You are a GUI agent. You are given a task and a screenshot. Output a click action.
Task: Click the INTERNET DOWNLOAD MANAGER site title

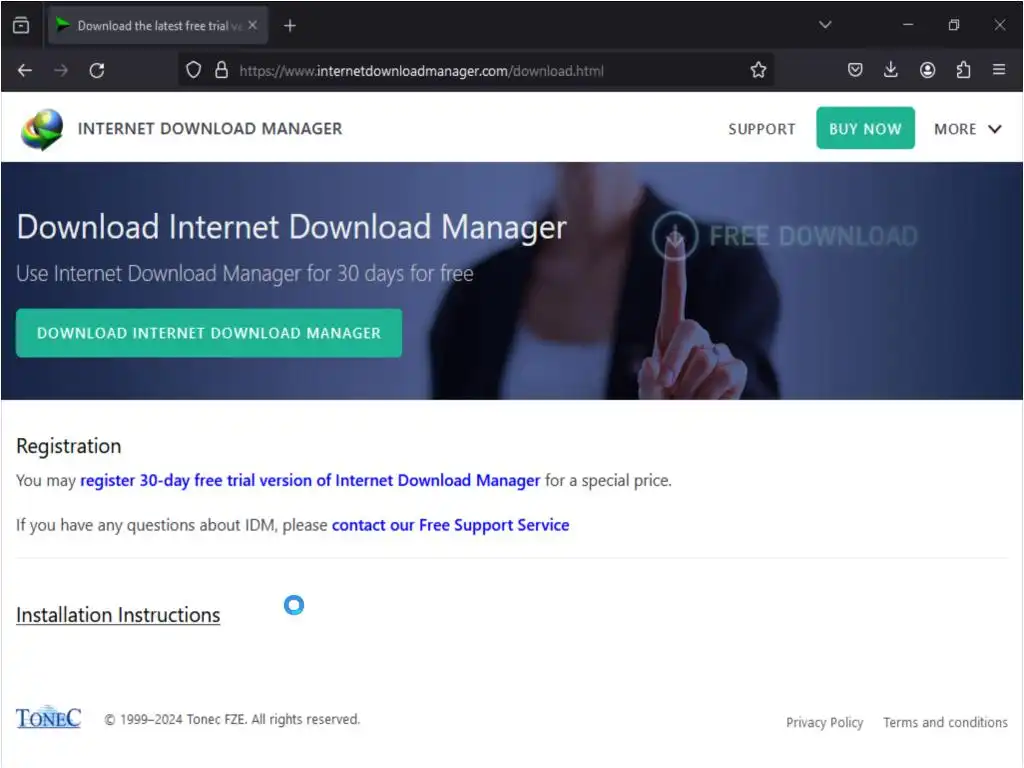[x=210, y=129]
